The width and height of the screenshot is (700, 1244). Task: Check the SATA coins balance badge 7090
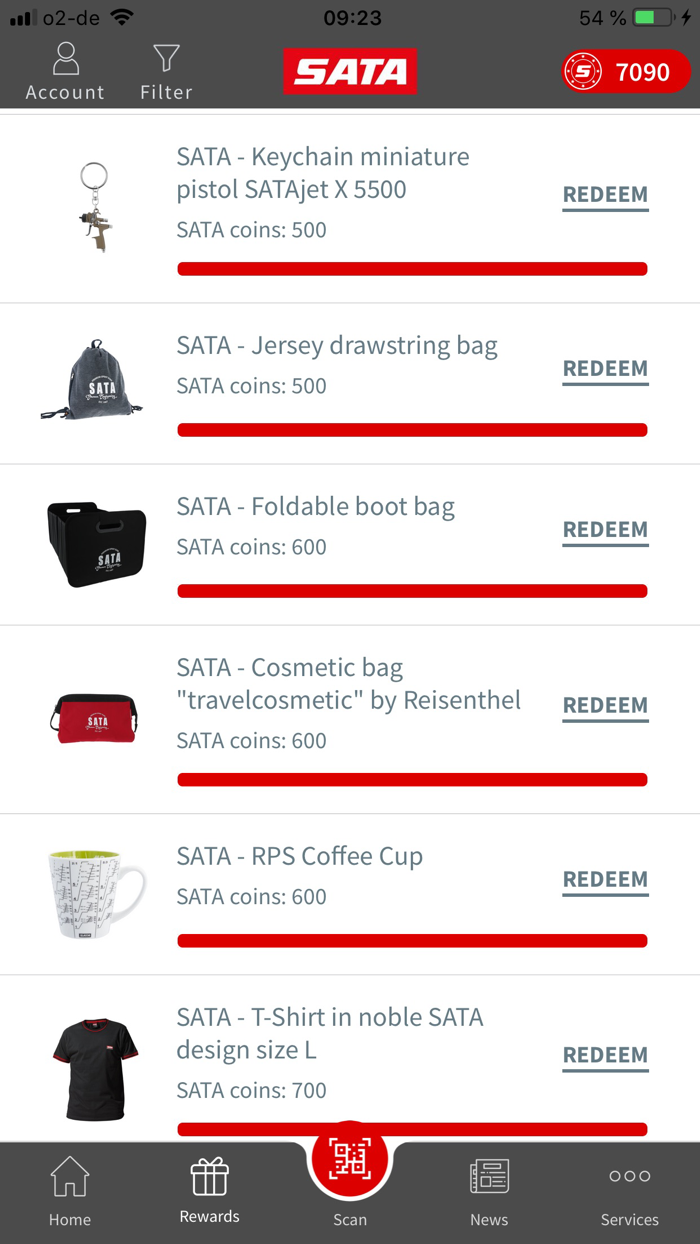click(625, 71)
